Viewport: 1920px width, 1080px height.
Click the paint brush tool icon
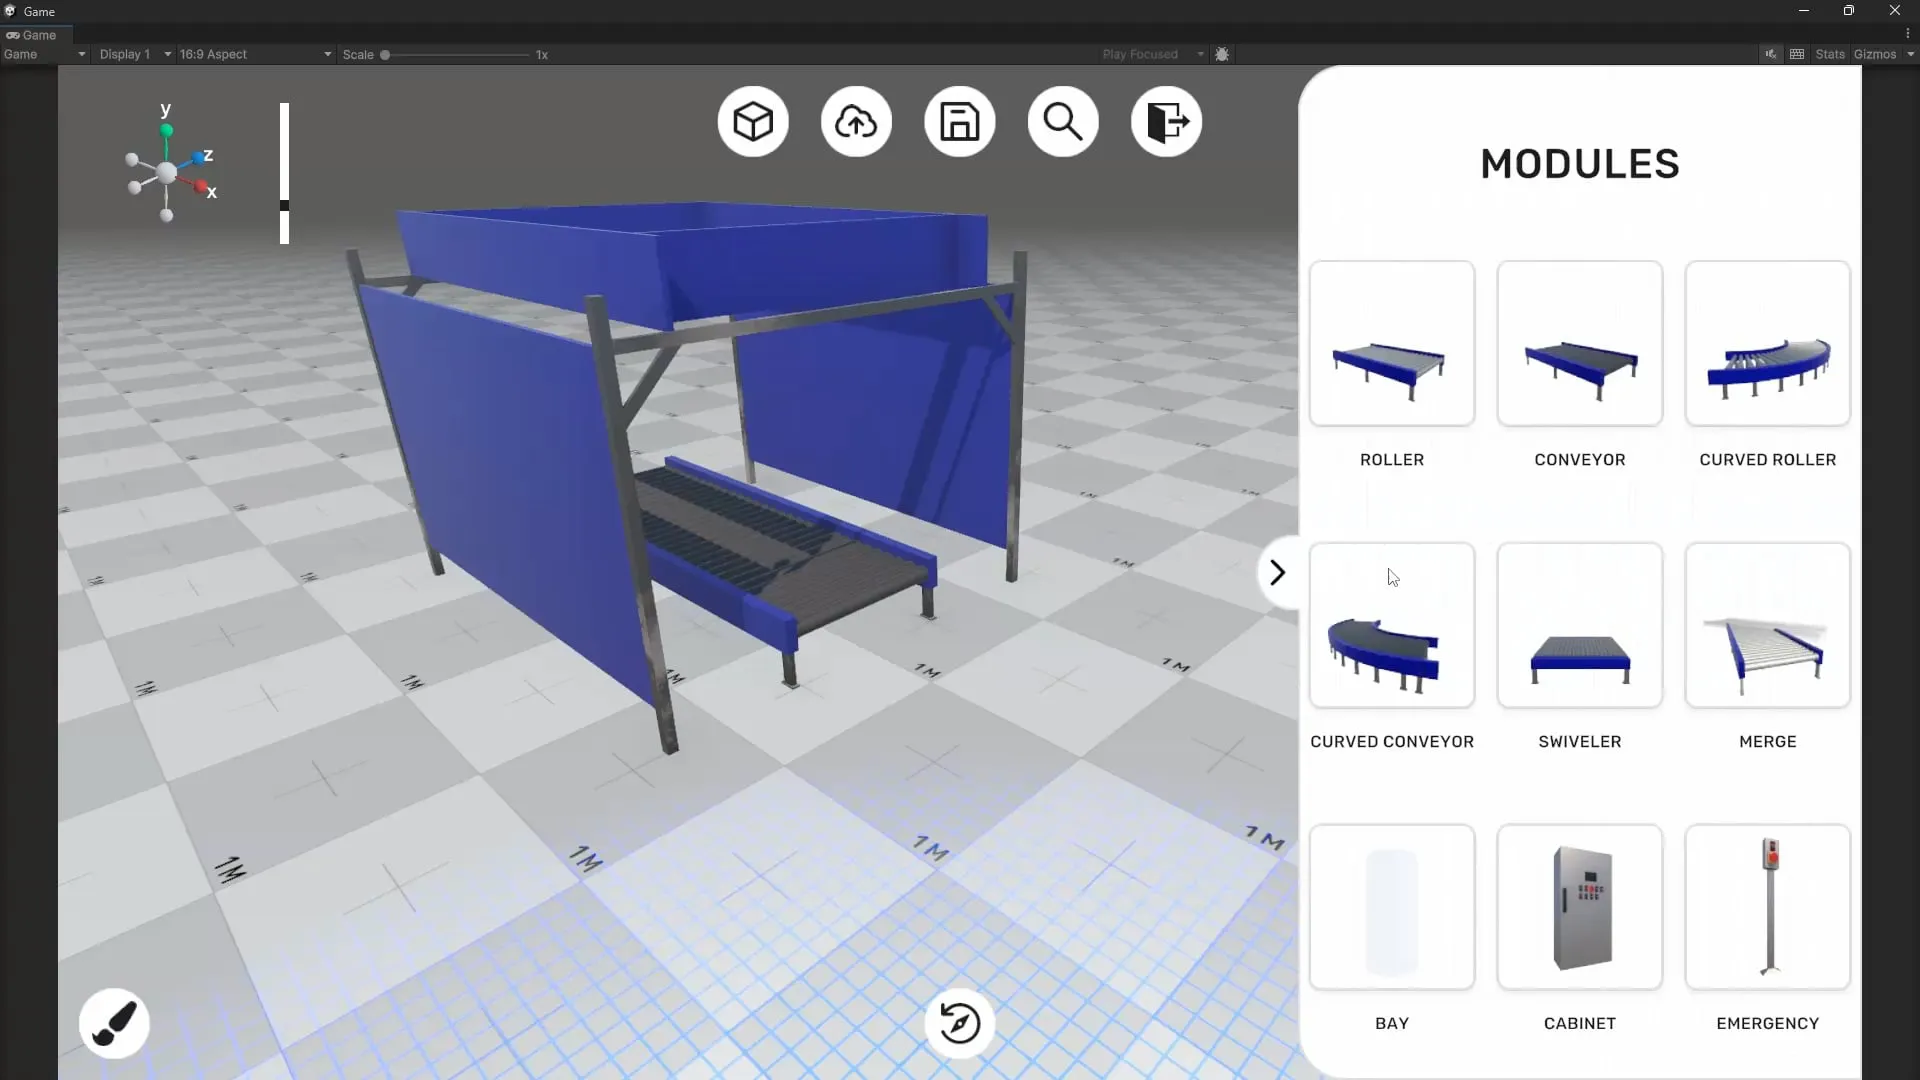[114, 1023]
